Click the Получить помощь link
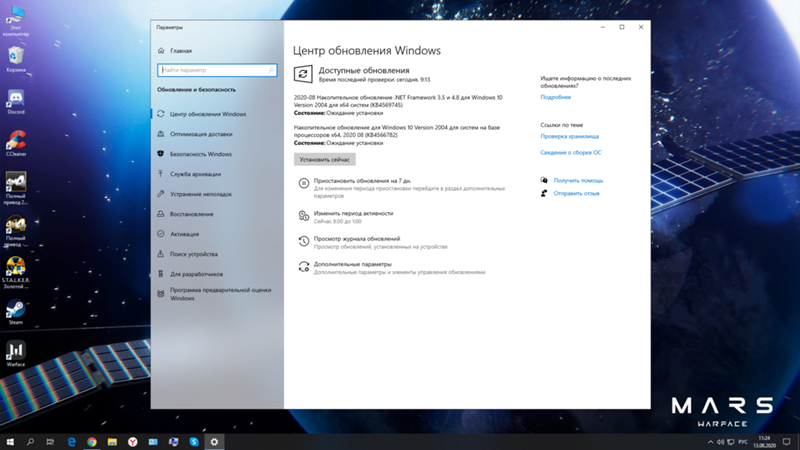The width and height of the screenshot is (800, 450). pos(578,180)
